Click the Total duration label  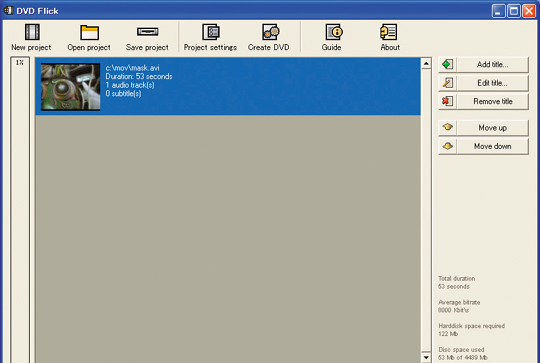click(457, 278)
